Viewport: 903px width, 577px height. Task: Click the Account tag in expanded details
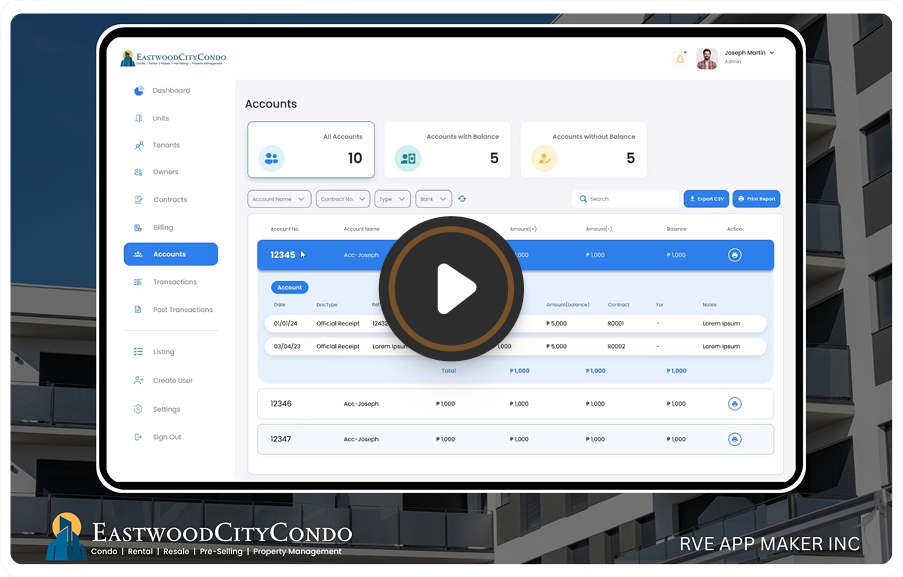(290, 287)
